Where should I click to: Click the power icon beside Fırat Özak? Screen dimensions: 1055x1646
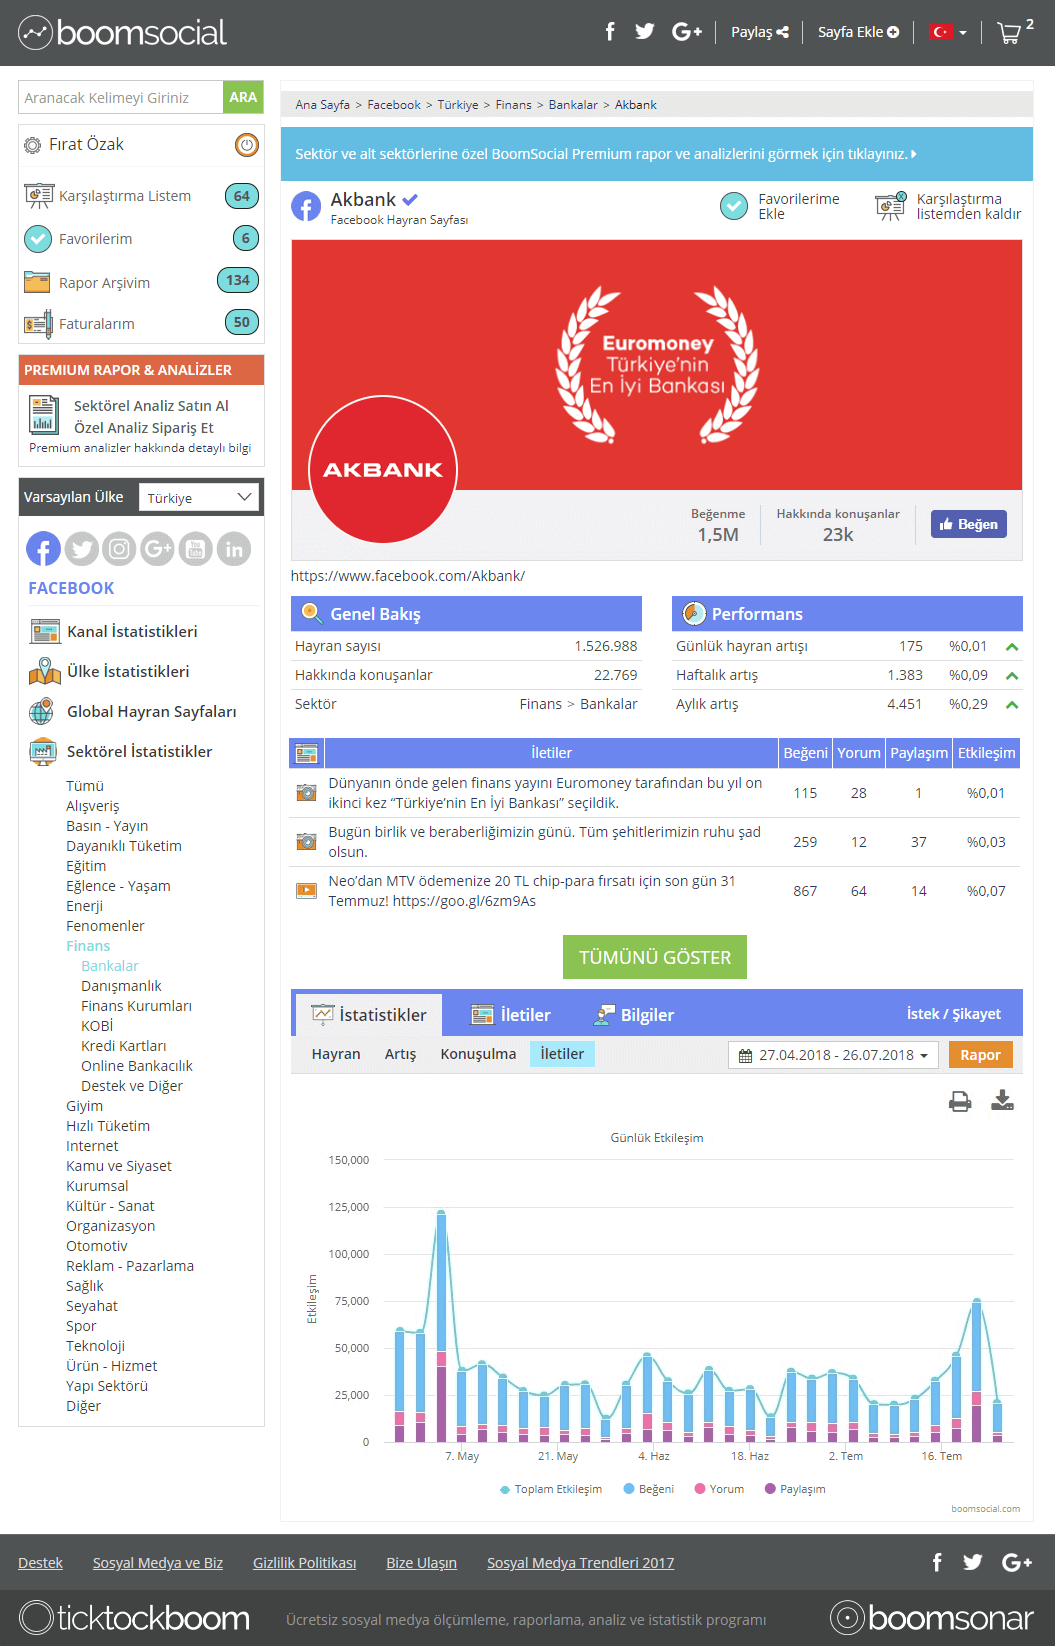[x=247, y=145]
